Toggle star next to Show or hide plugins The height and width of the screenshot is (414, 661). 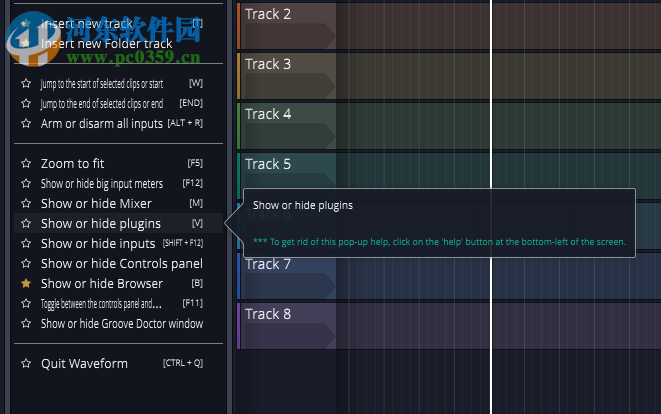point(26,223)
